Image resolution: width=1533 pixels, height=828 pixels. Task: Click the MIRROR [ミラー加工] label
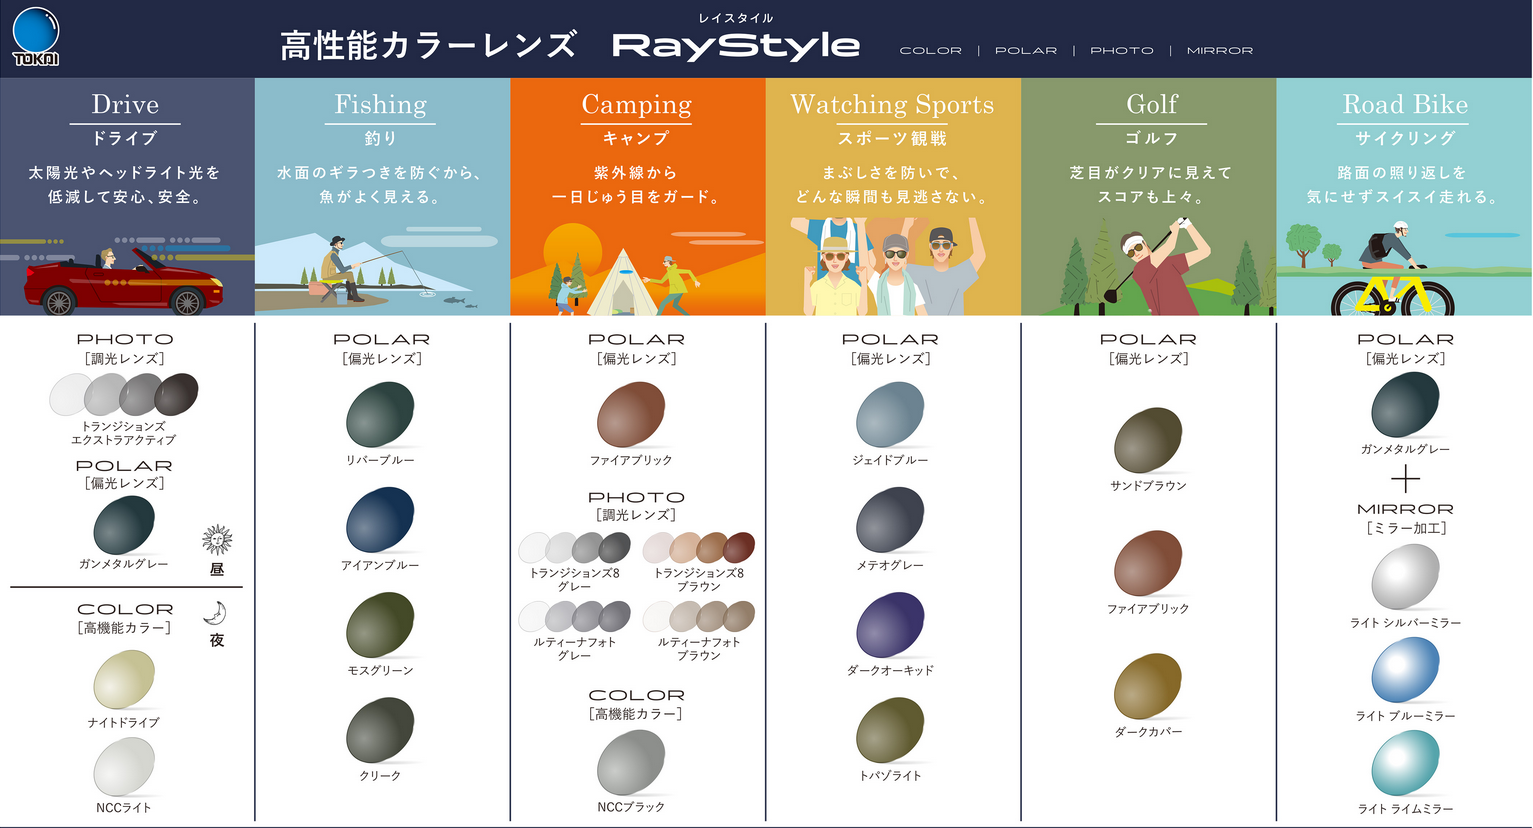(1405, 518)
